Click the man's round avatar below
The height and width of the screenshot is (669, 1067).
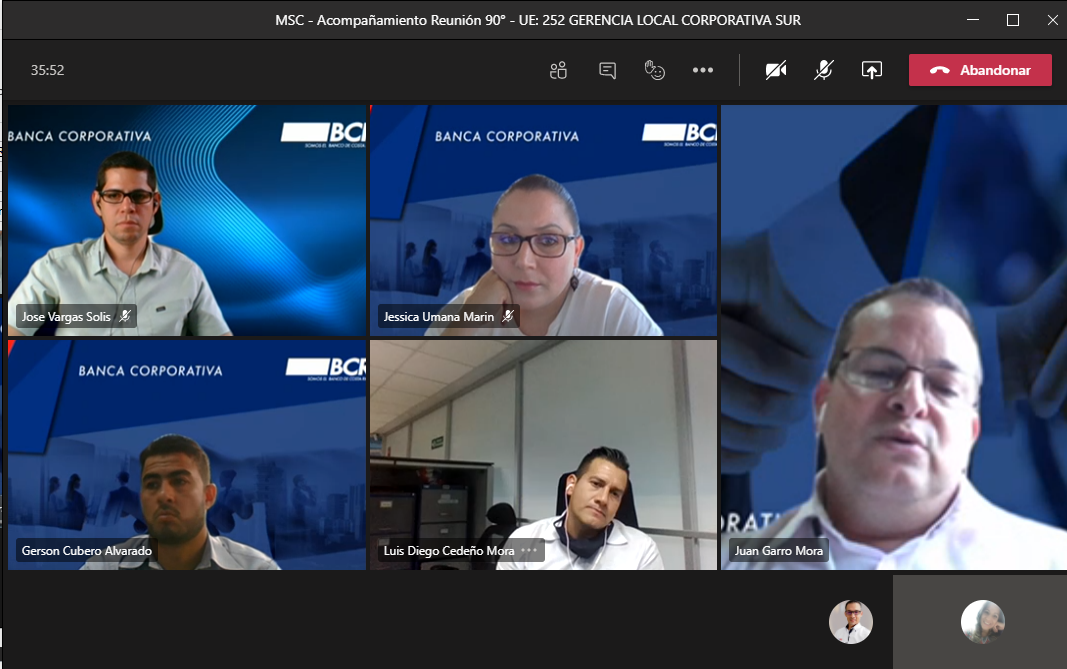851,621
